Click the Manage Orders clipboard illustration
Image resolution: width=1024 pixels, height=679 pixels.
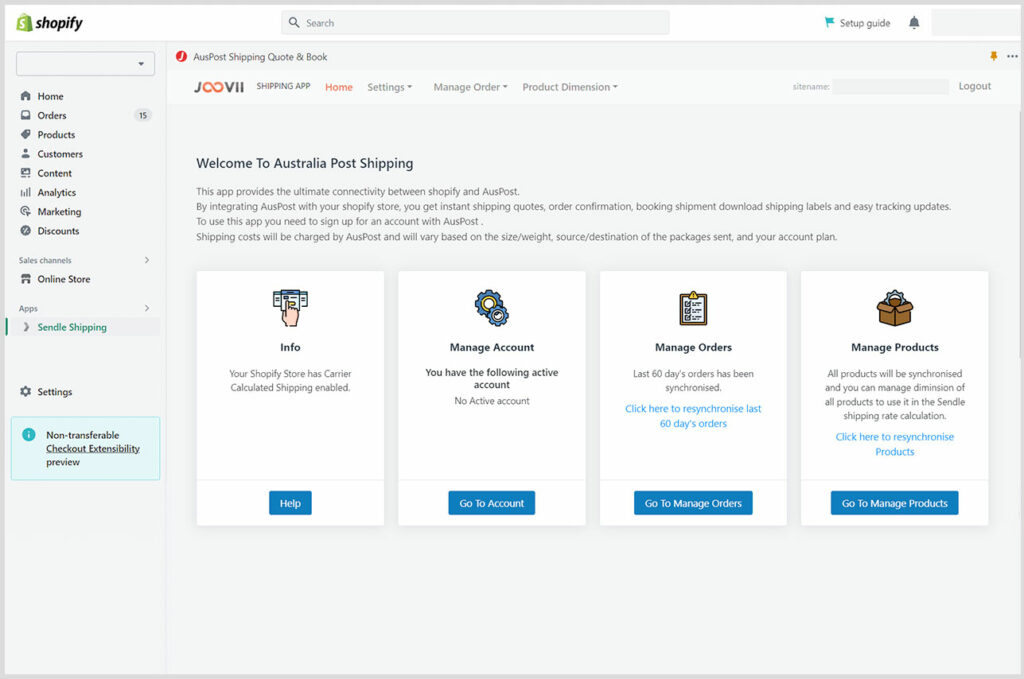(x=693, y=308)
